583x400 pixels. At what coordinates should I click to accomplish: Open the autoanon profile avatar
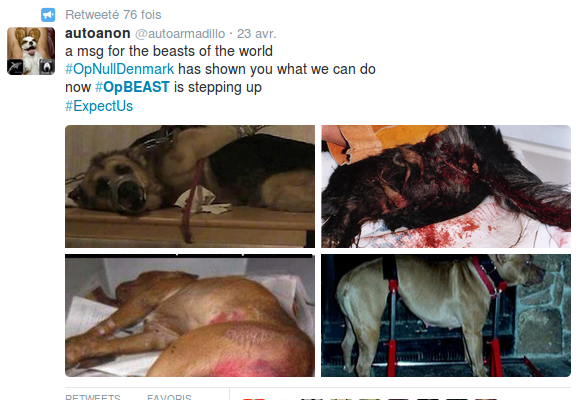tap(31, 51)
